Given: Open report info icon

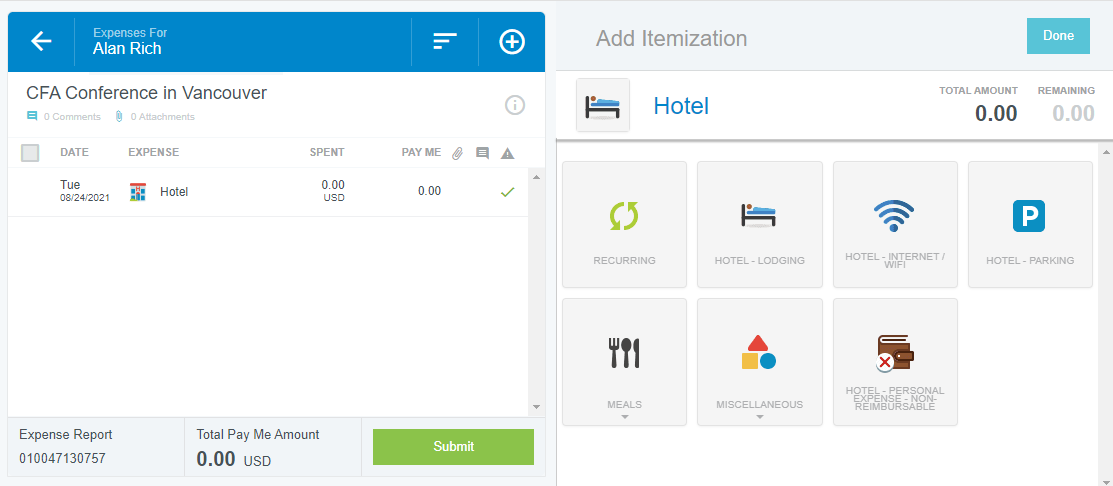Looking at the screenshot, I should (515, 105).
